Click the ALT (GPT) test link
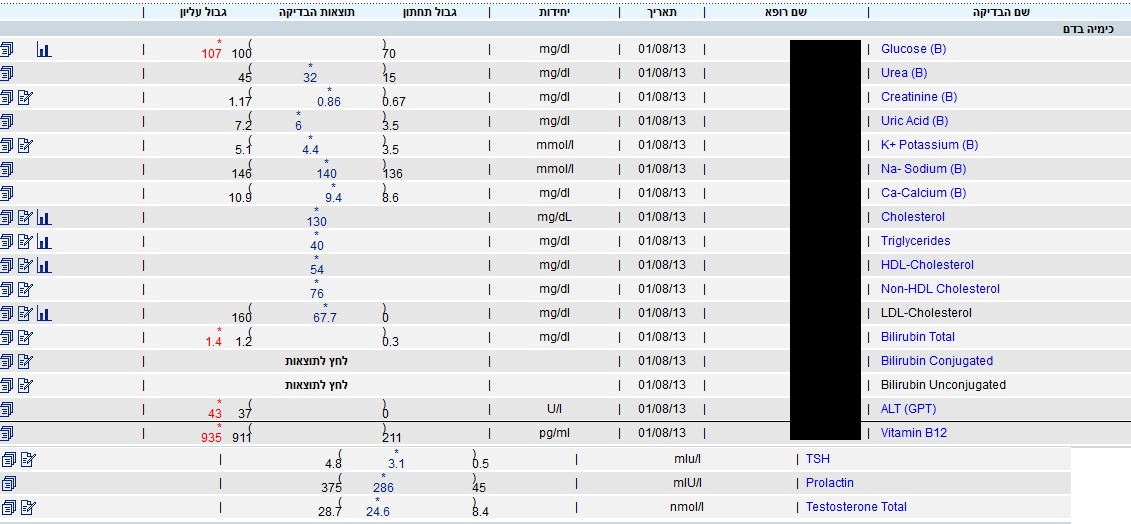This screenshot has height=524, width=1131. [x=908, y=409]
